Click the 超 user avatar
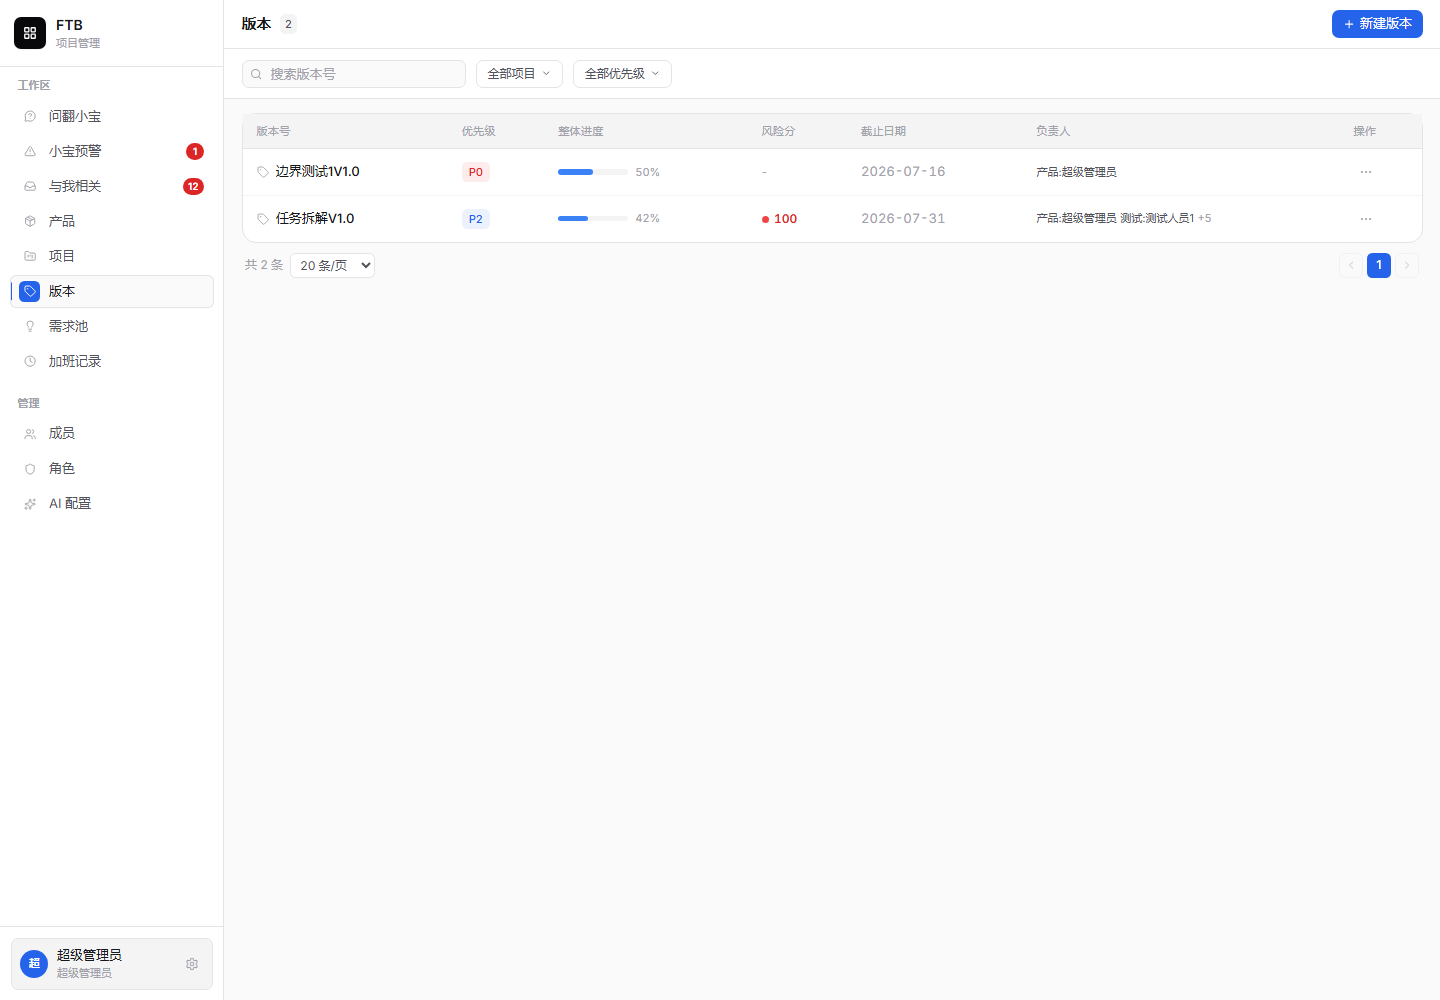The image size is (1440, 1000). tap(34, 964)
